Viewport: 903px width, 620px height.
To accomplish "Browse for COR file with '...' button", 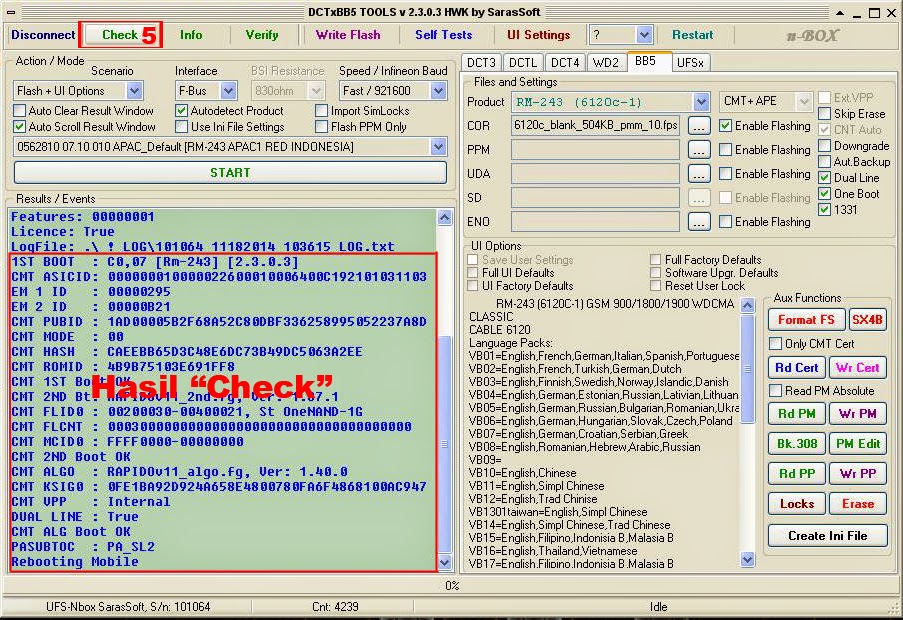I will (699, 125).
